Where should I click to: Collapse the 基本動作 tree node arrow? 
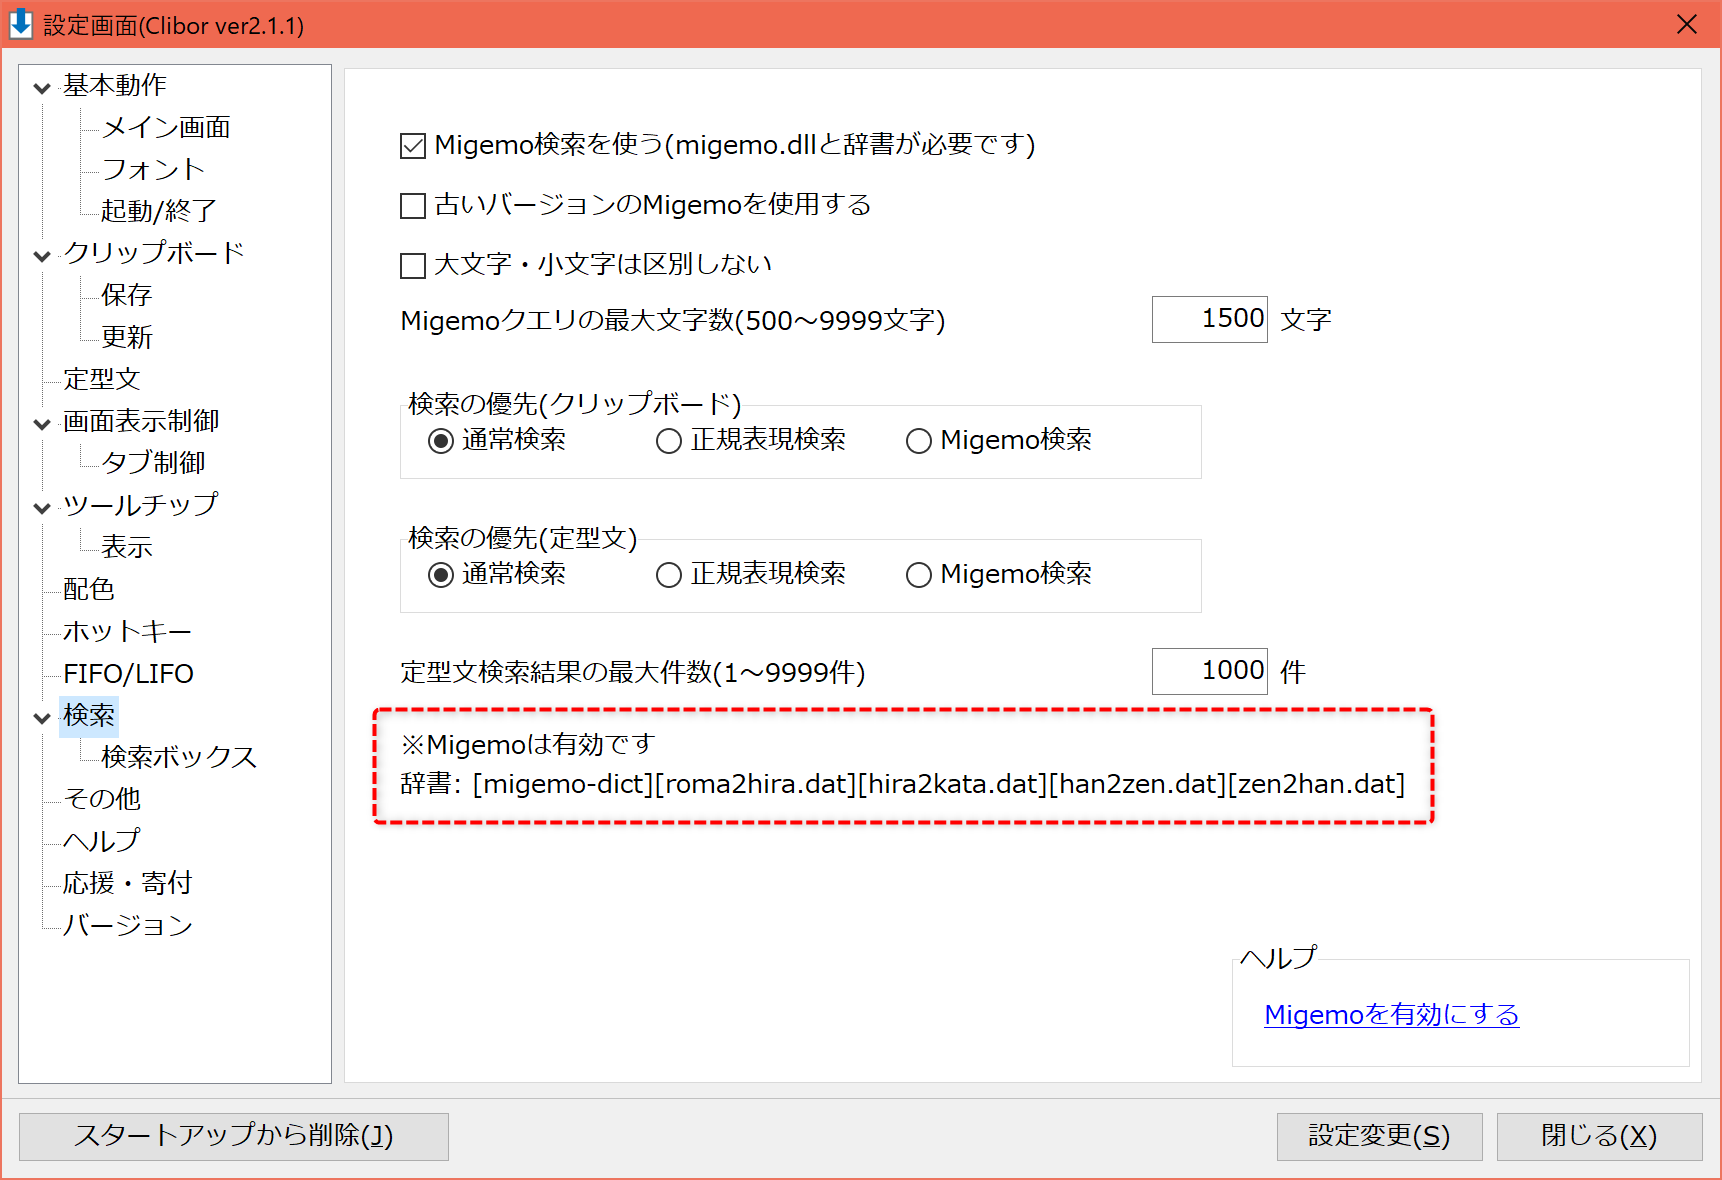42,88
